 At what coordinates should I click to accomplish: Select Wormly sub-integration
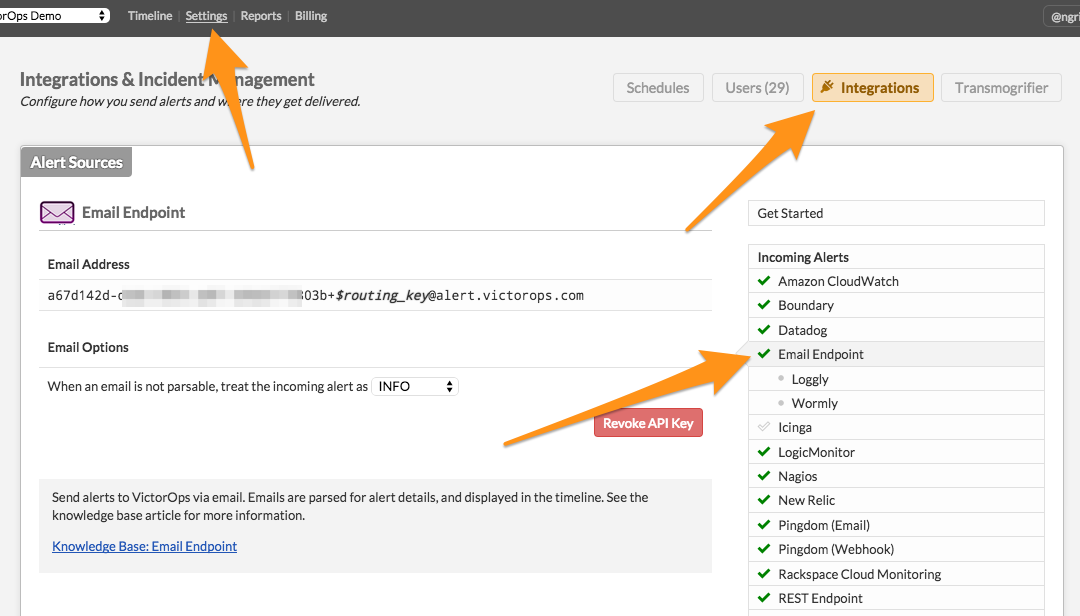point(896,402)
